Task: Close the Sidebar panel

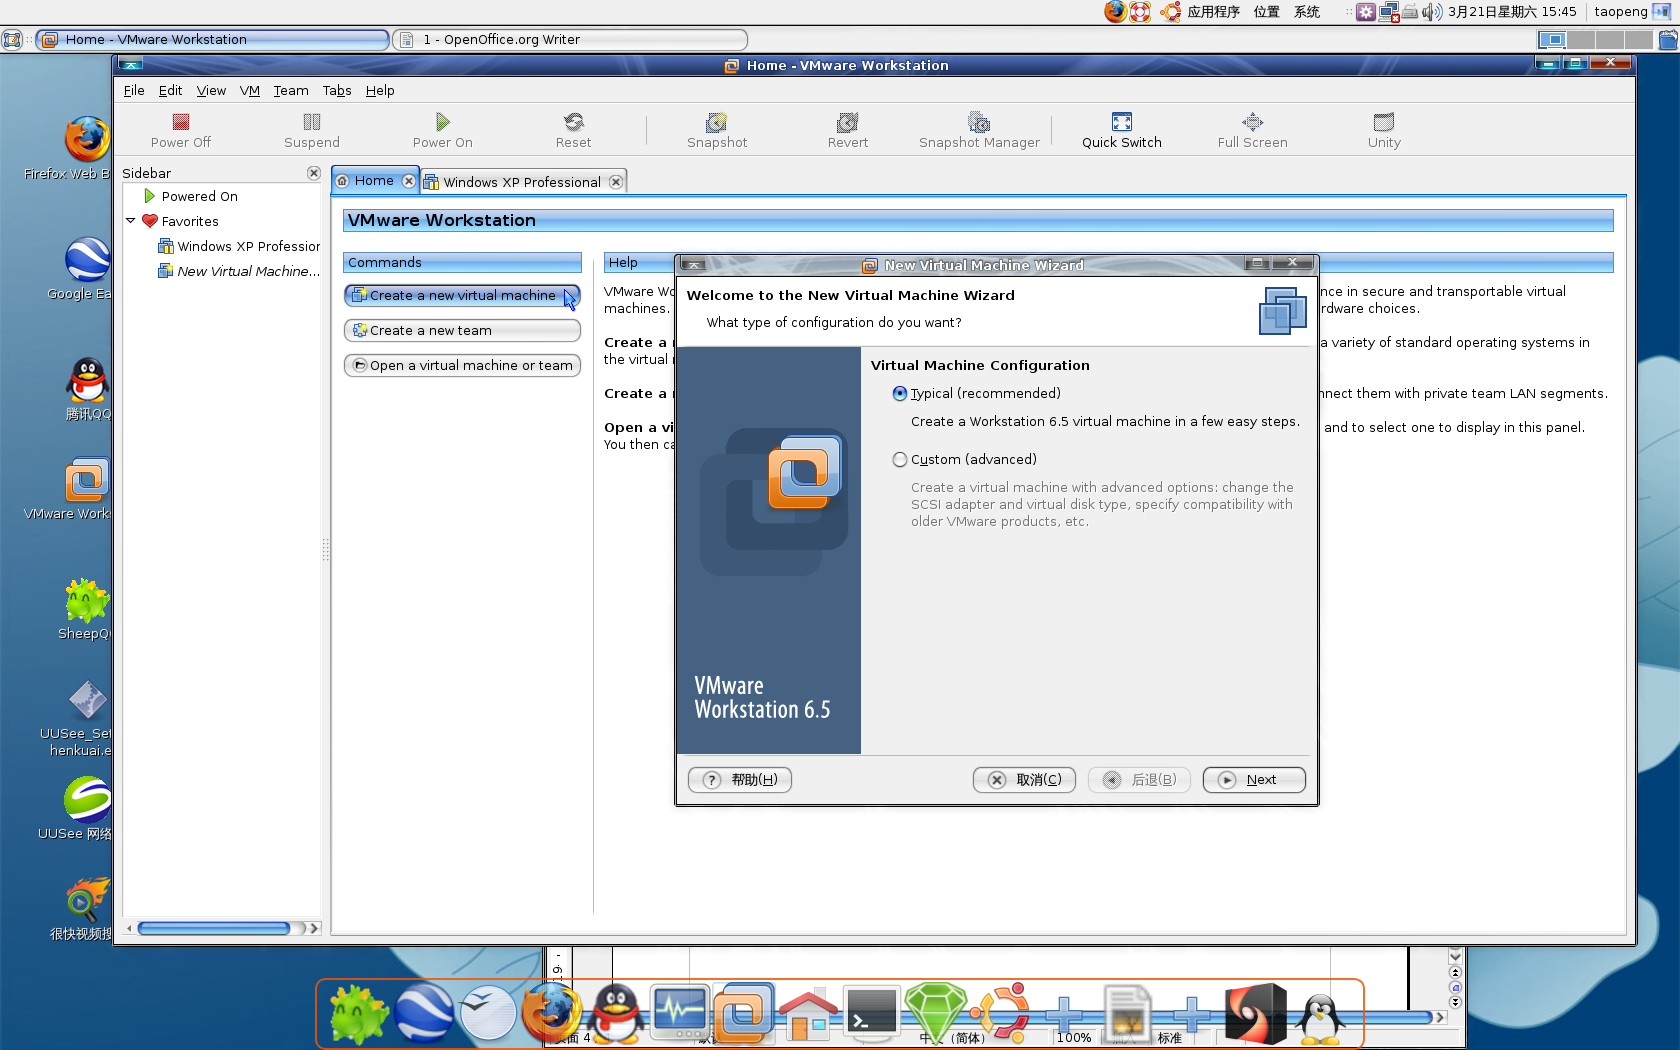Action: tap(313, 173)
